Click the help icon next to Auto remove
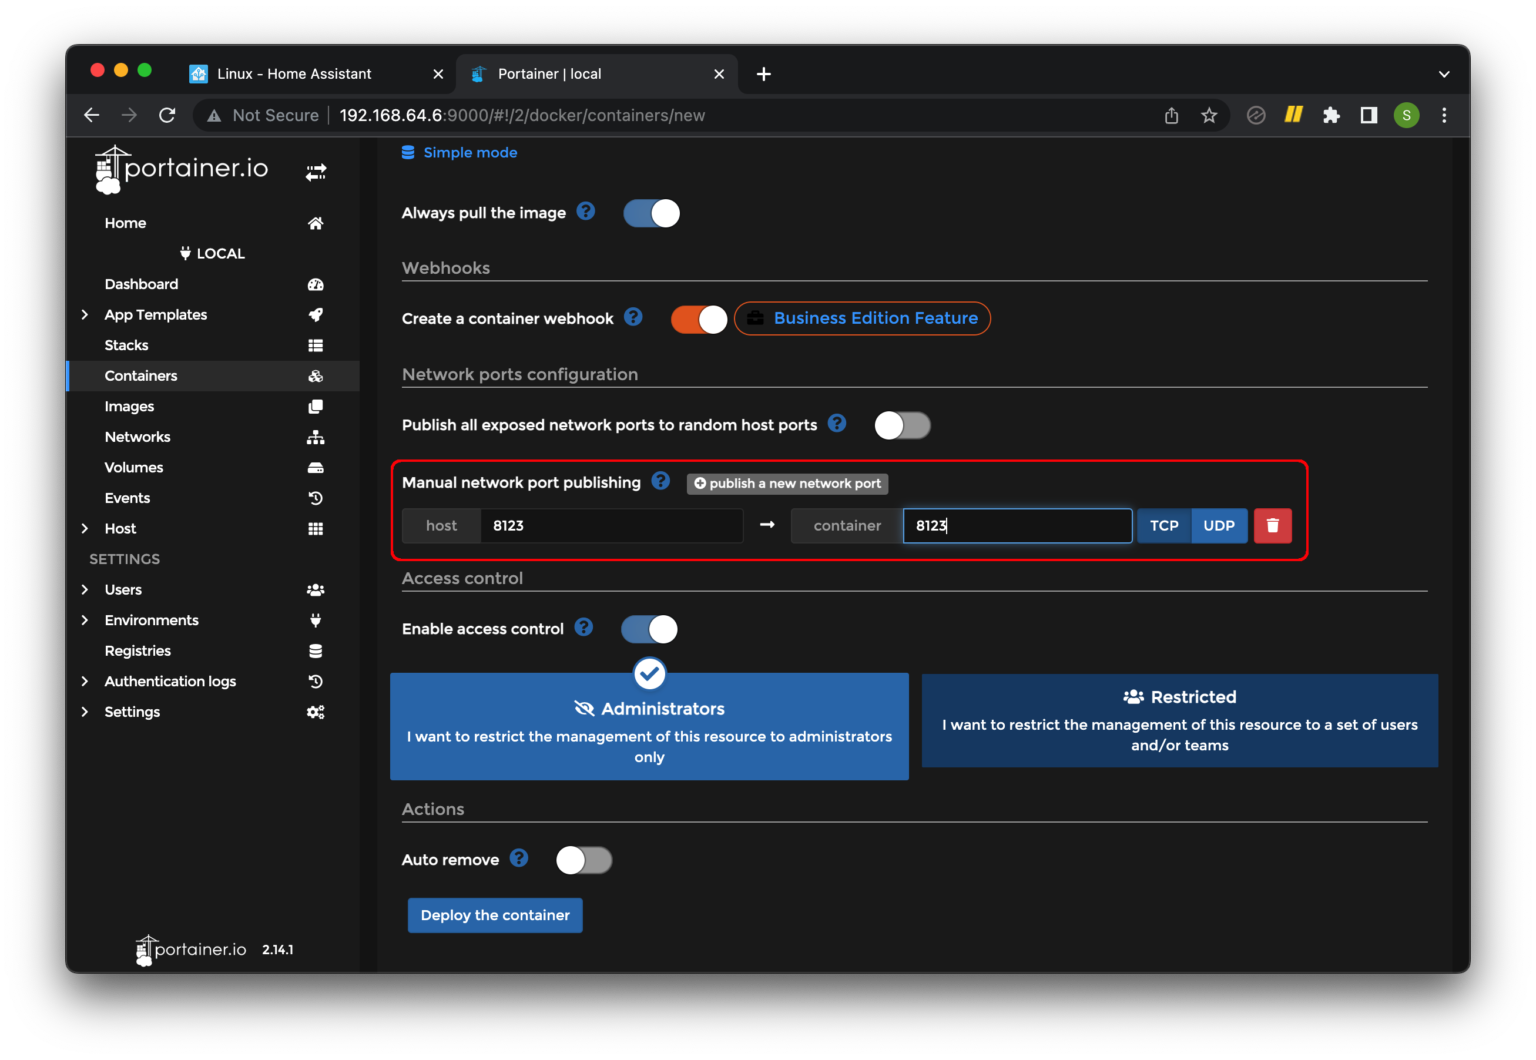 click(x=518, y=858)
